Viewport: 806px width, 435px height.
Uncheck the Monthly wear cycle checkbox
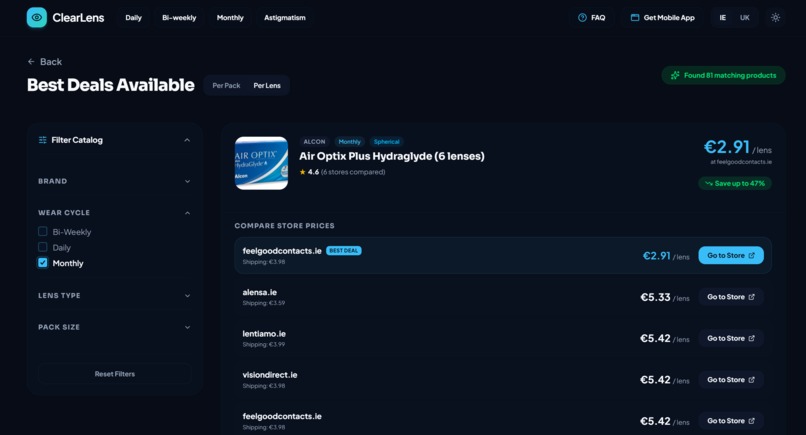pos(43,263)
